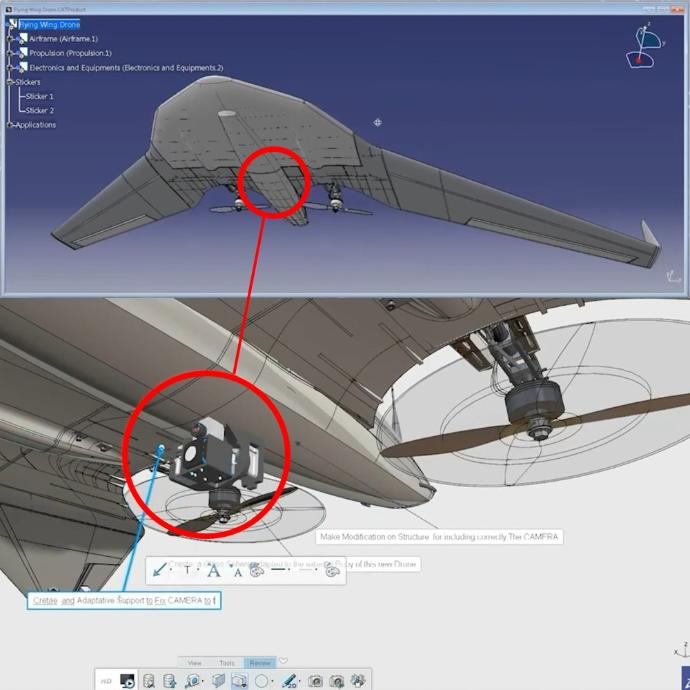Screen dimensions: 690x690
Task: Click the arrow annotation tool in the floating toolbar
Action: tap(160, 571)
